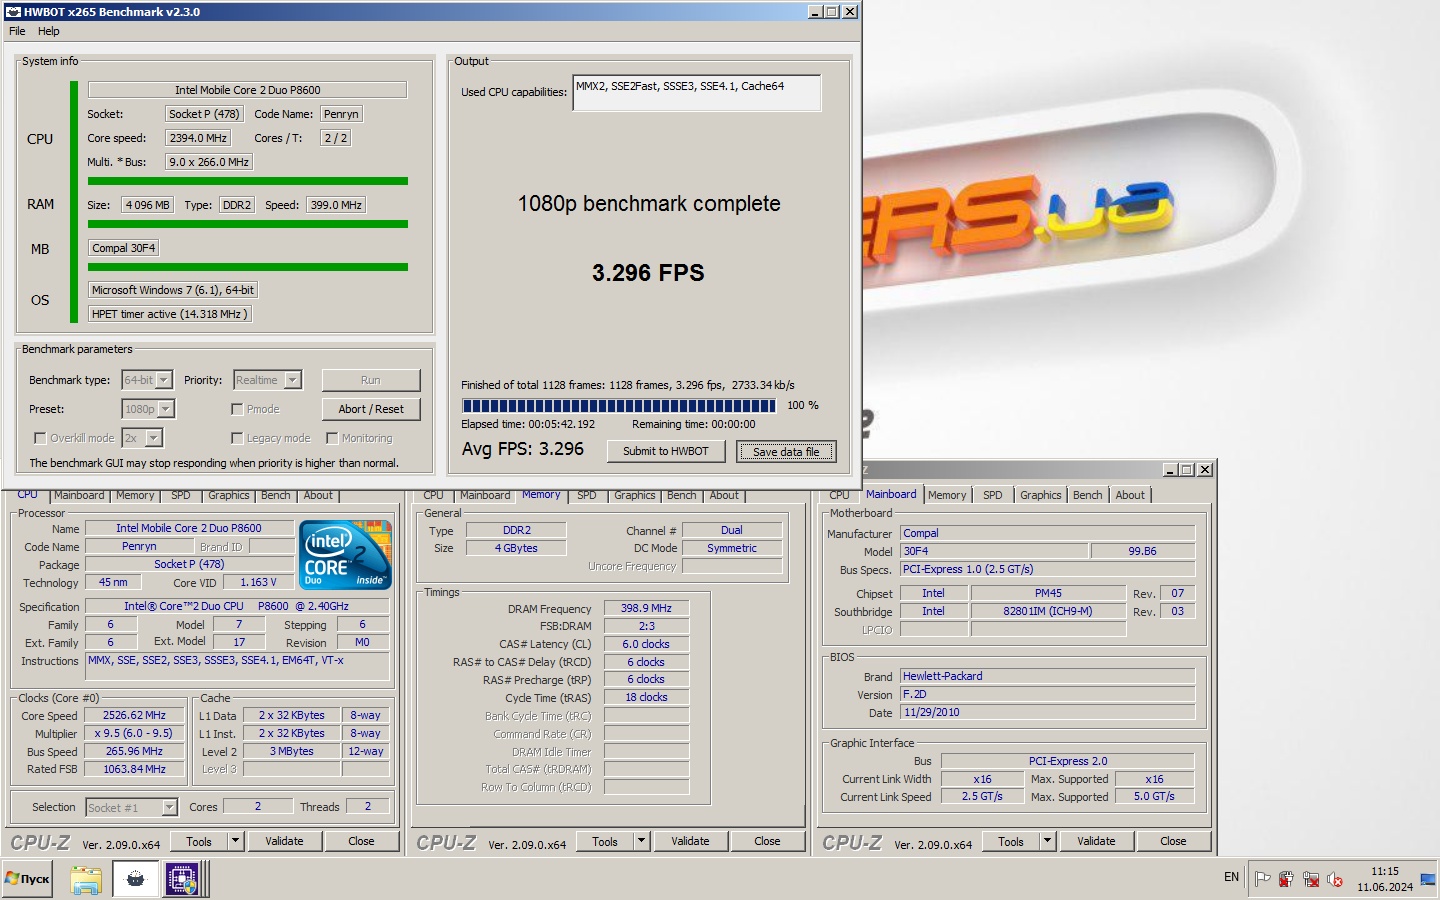Toggle the Legacy mode checkbox

point(237,438)
